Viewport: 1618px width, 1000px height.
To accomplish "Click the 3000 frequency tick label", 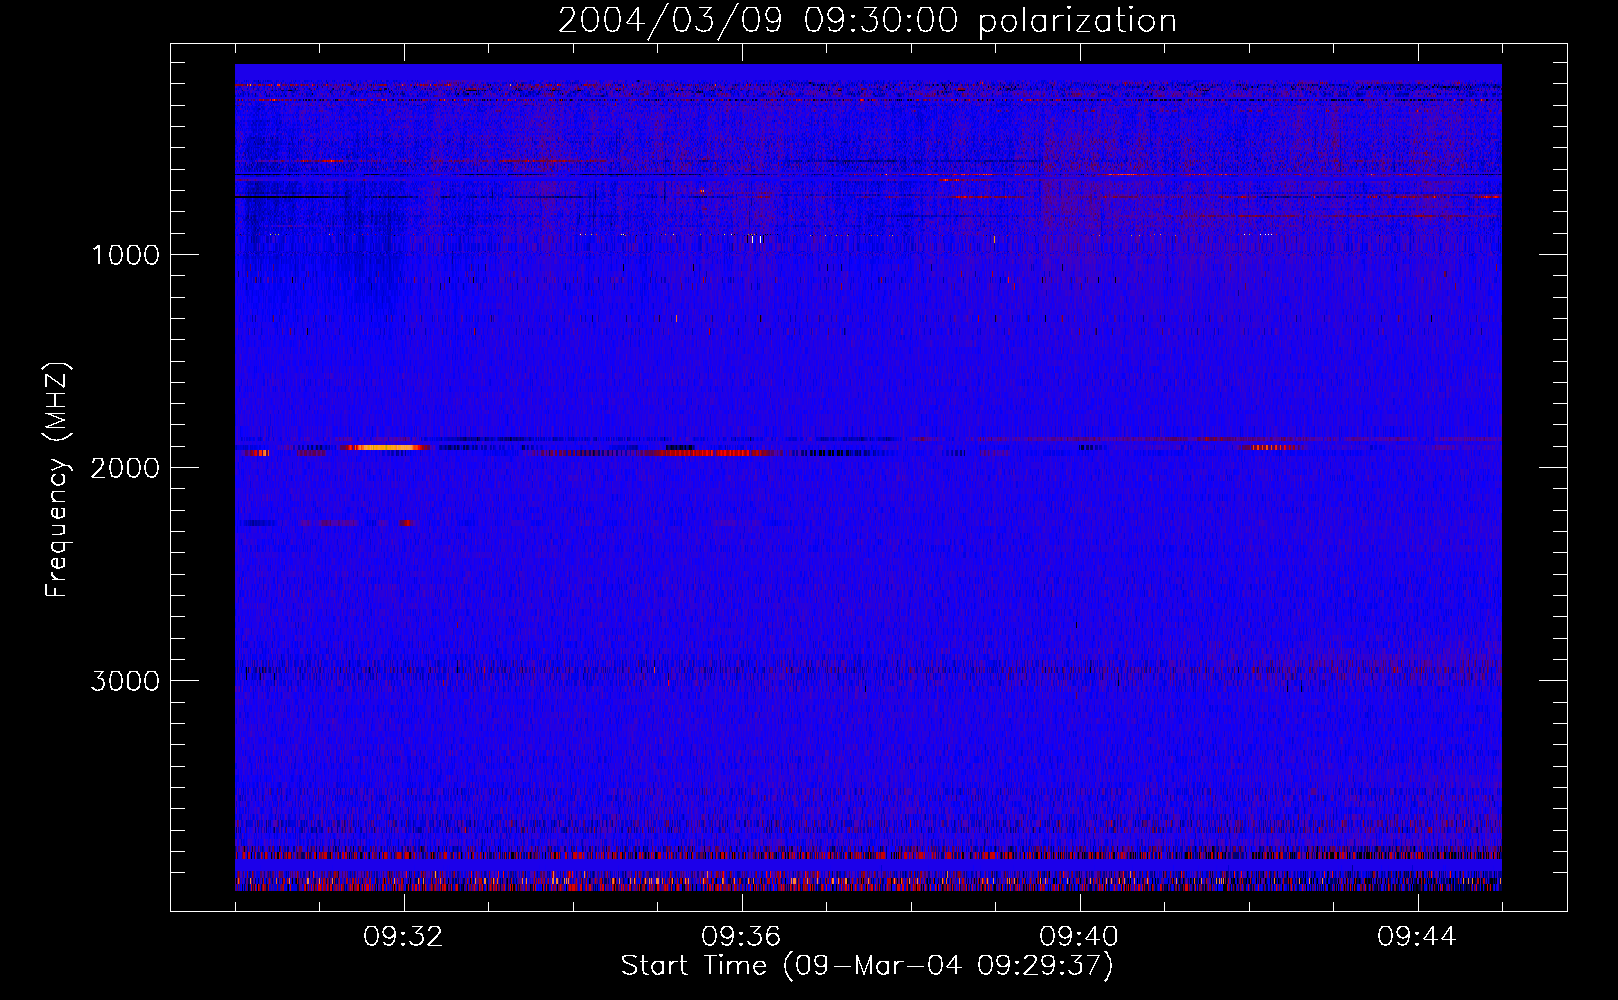I will 125,681.
